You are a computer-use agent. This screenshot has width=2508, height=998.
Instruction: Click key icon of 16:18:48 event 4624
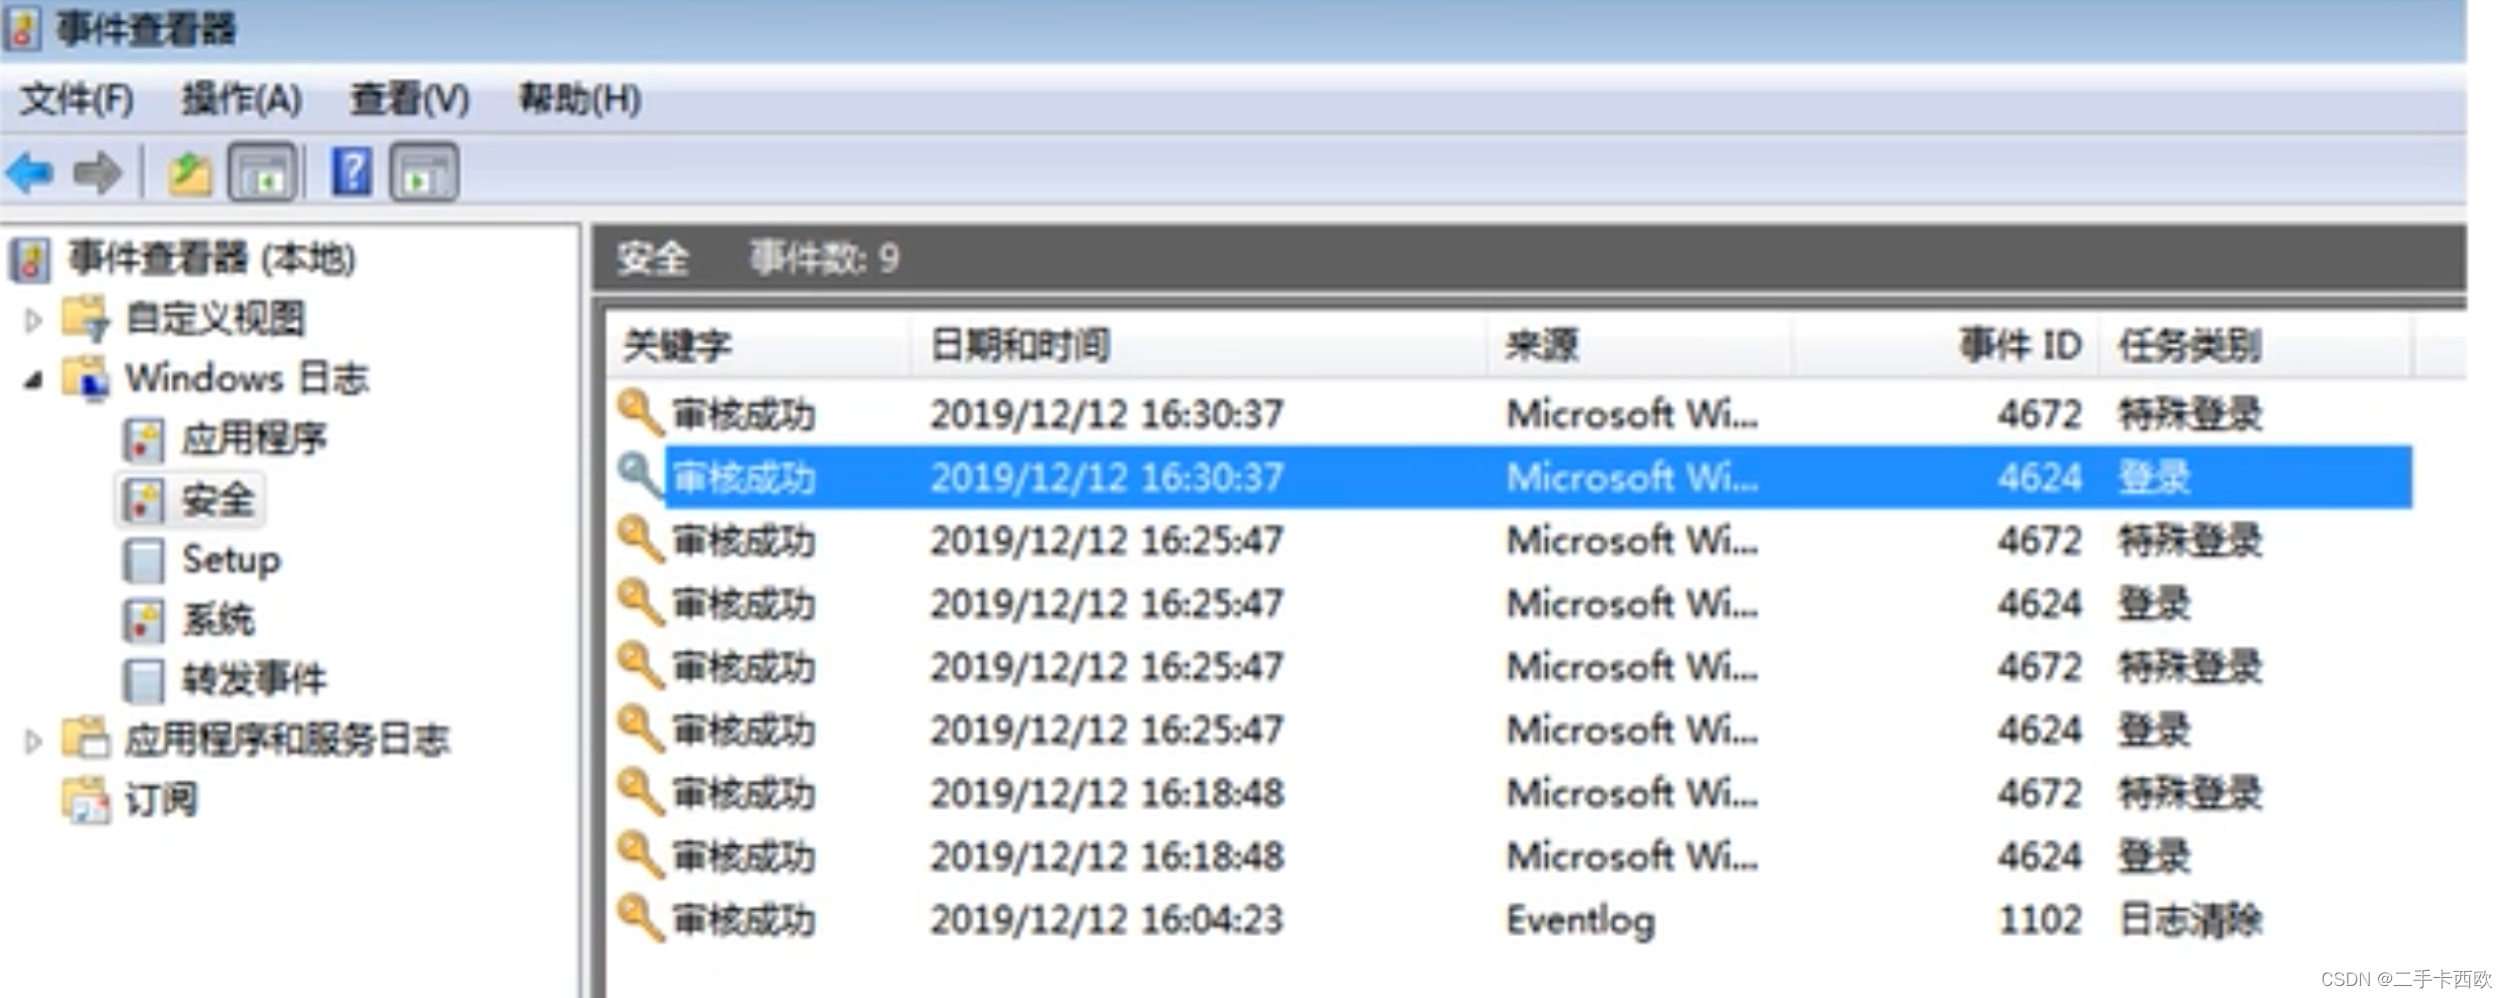click(640, 854)
